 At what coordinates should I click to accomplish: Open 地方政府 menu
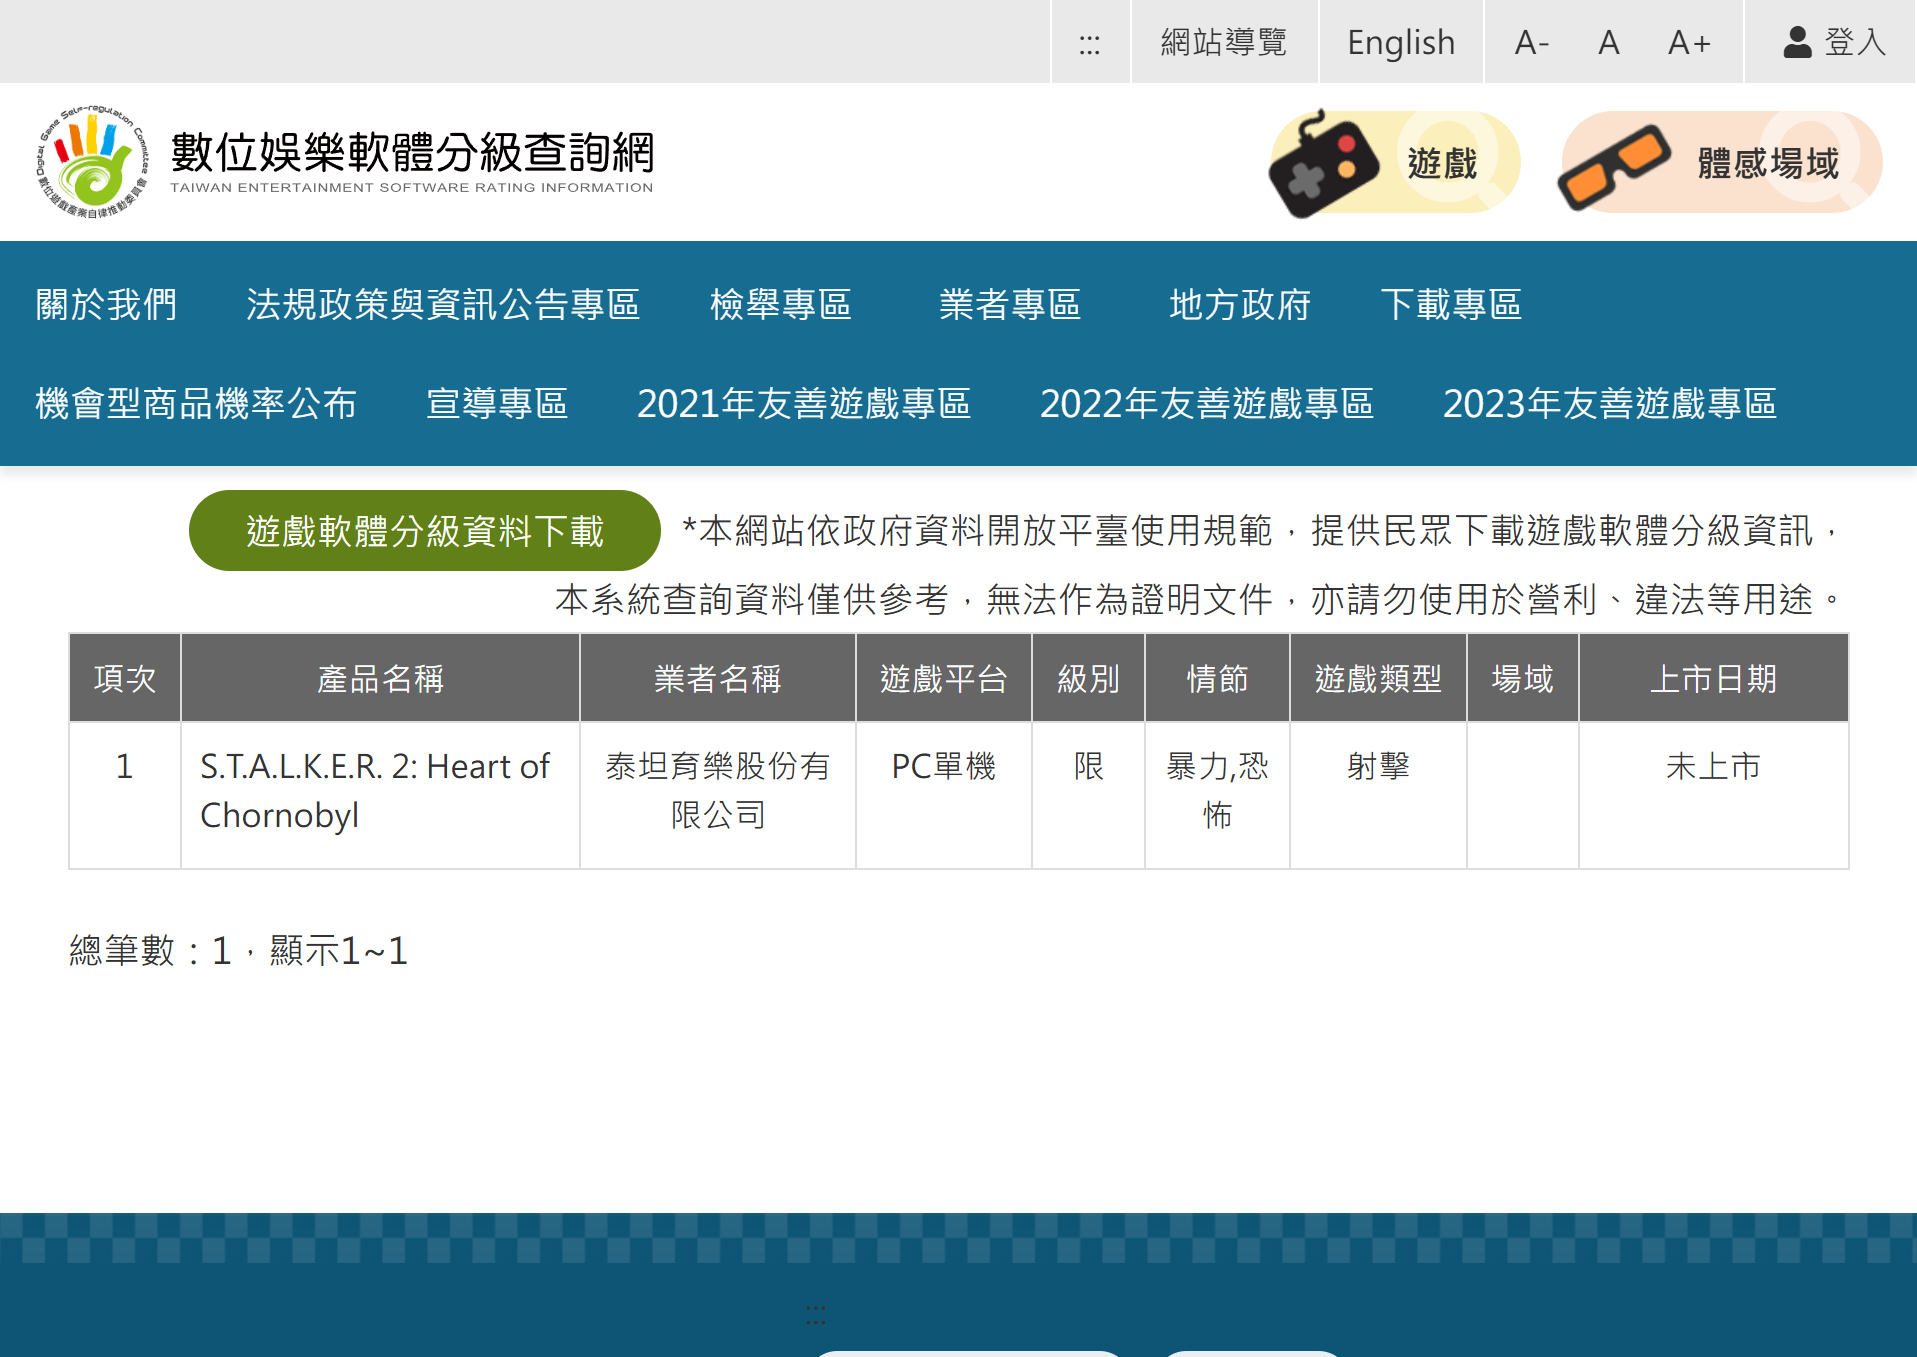pos(1240,304)
